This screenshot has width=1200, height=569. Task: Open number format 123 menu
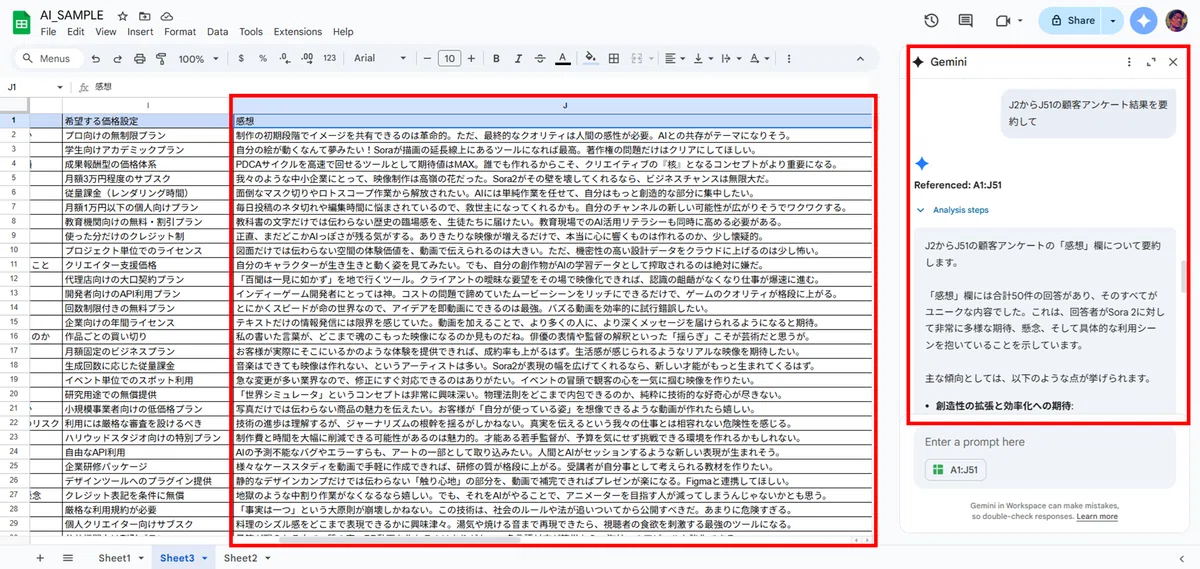[329, 58]
